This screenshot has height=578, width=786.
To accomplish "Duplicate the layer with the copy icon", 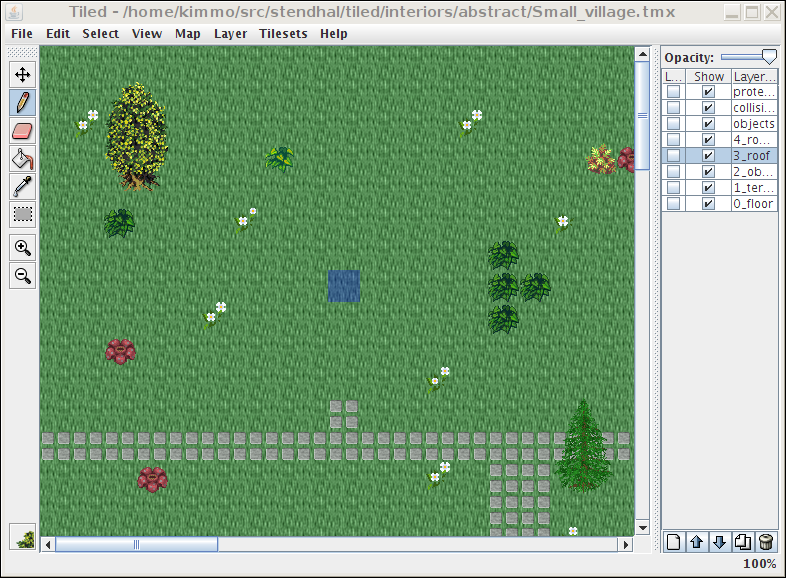I will pos(743,542).
